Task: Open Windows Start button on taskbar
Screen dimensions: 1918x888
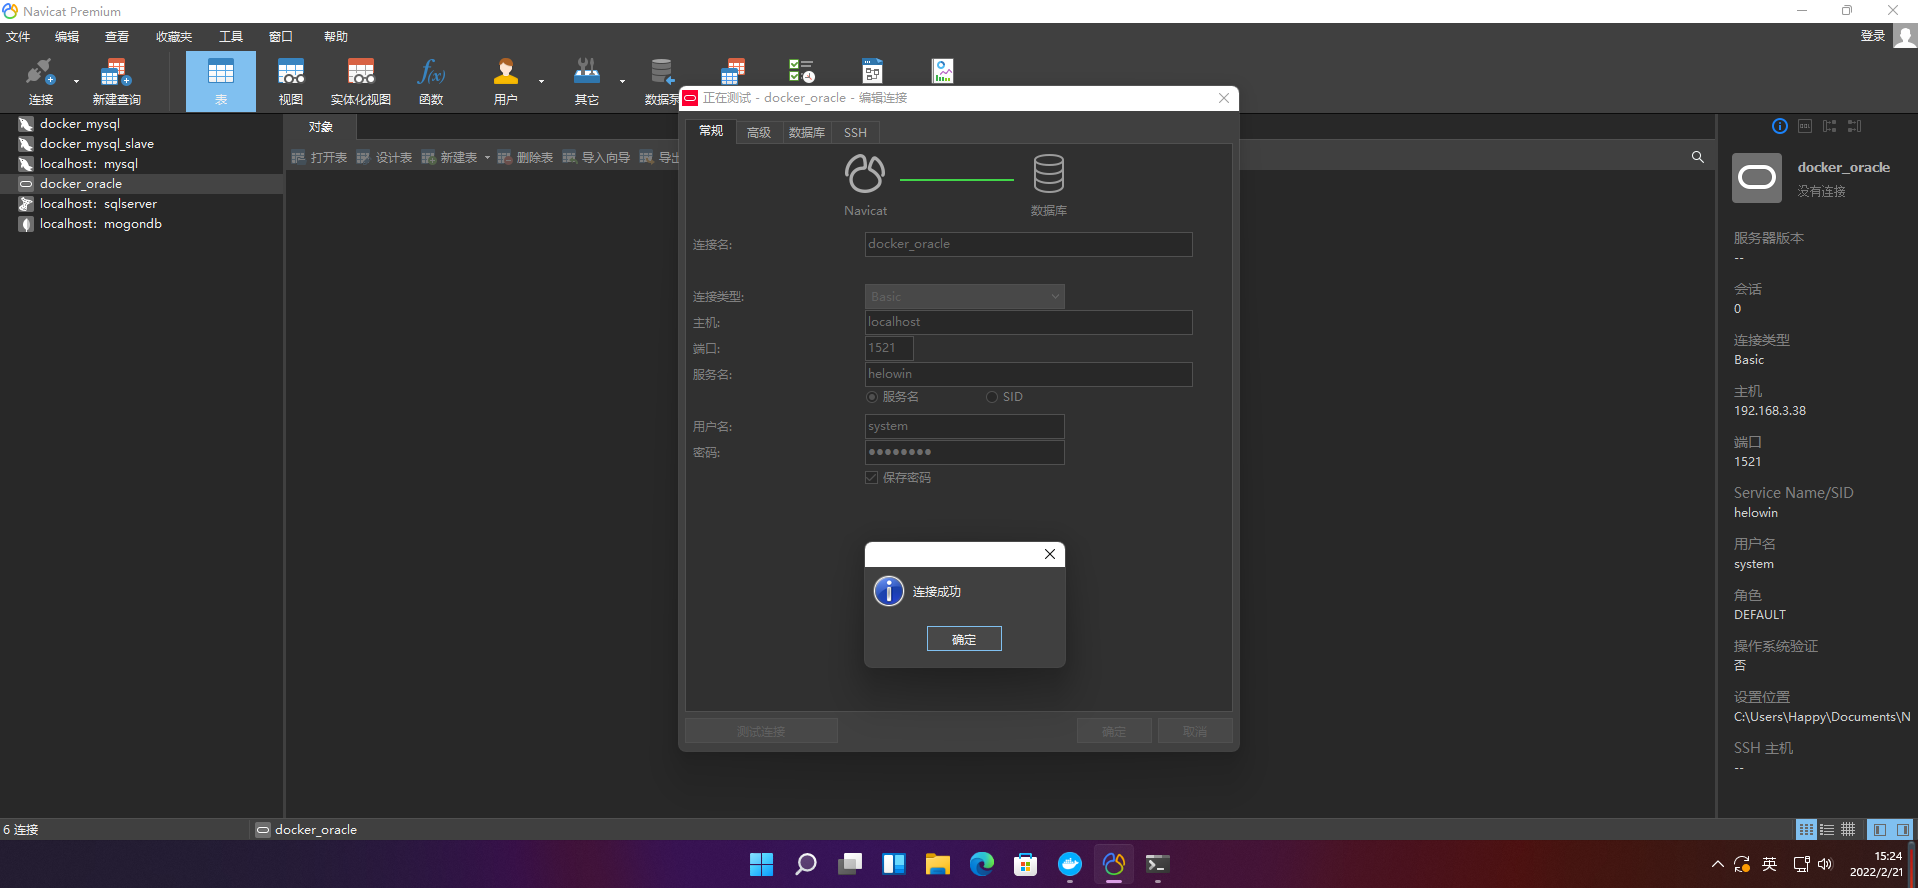Action: [761, 864]
